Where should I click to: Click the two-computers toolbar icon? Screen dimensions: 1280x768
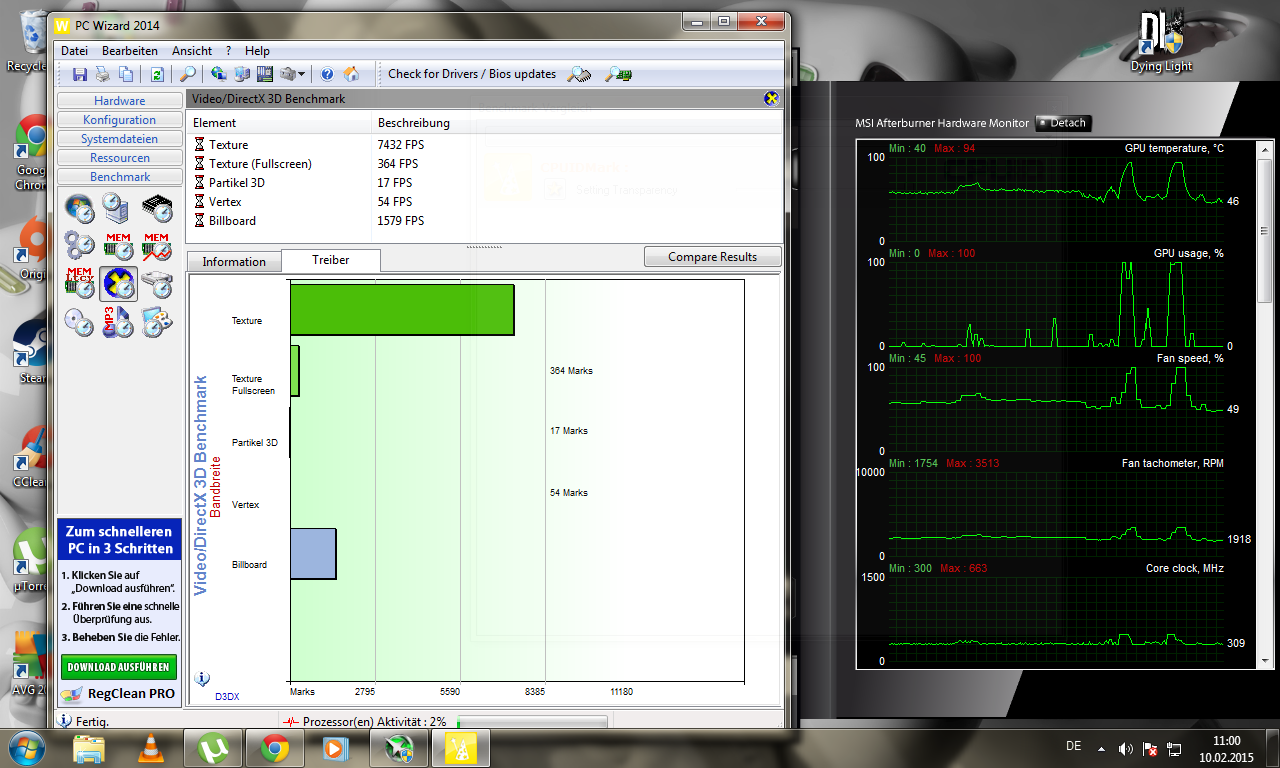pyautogui.click(x=242, y=74)
